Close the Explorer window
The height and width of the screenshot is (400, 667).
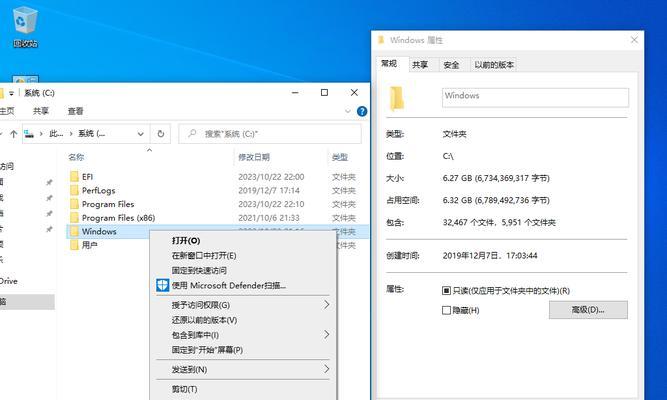point(354,92)
